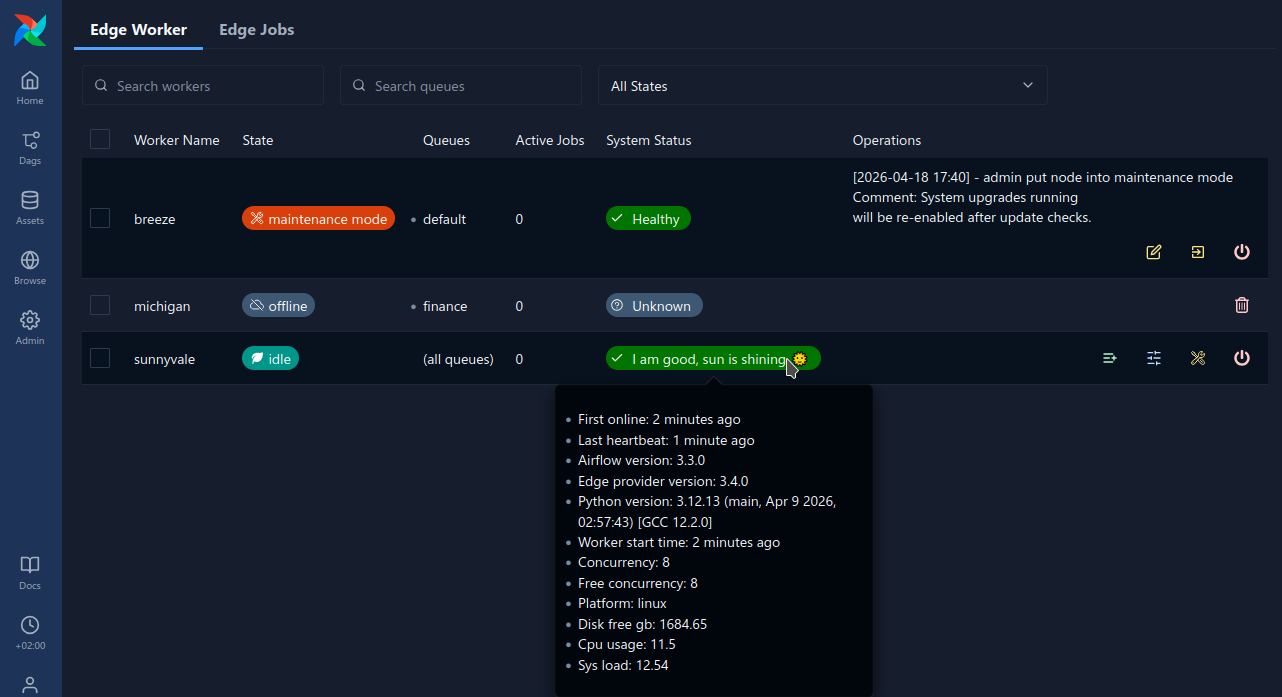Switch to the Edge Jobs tab

pyautogui.click(x=256, y=30)
